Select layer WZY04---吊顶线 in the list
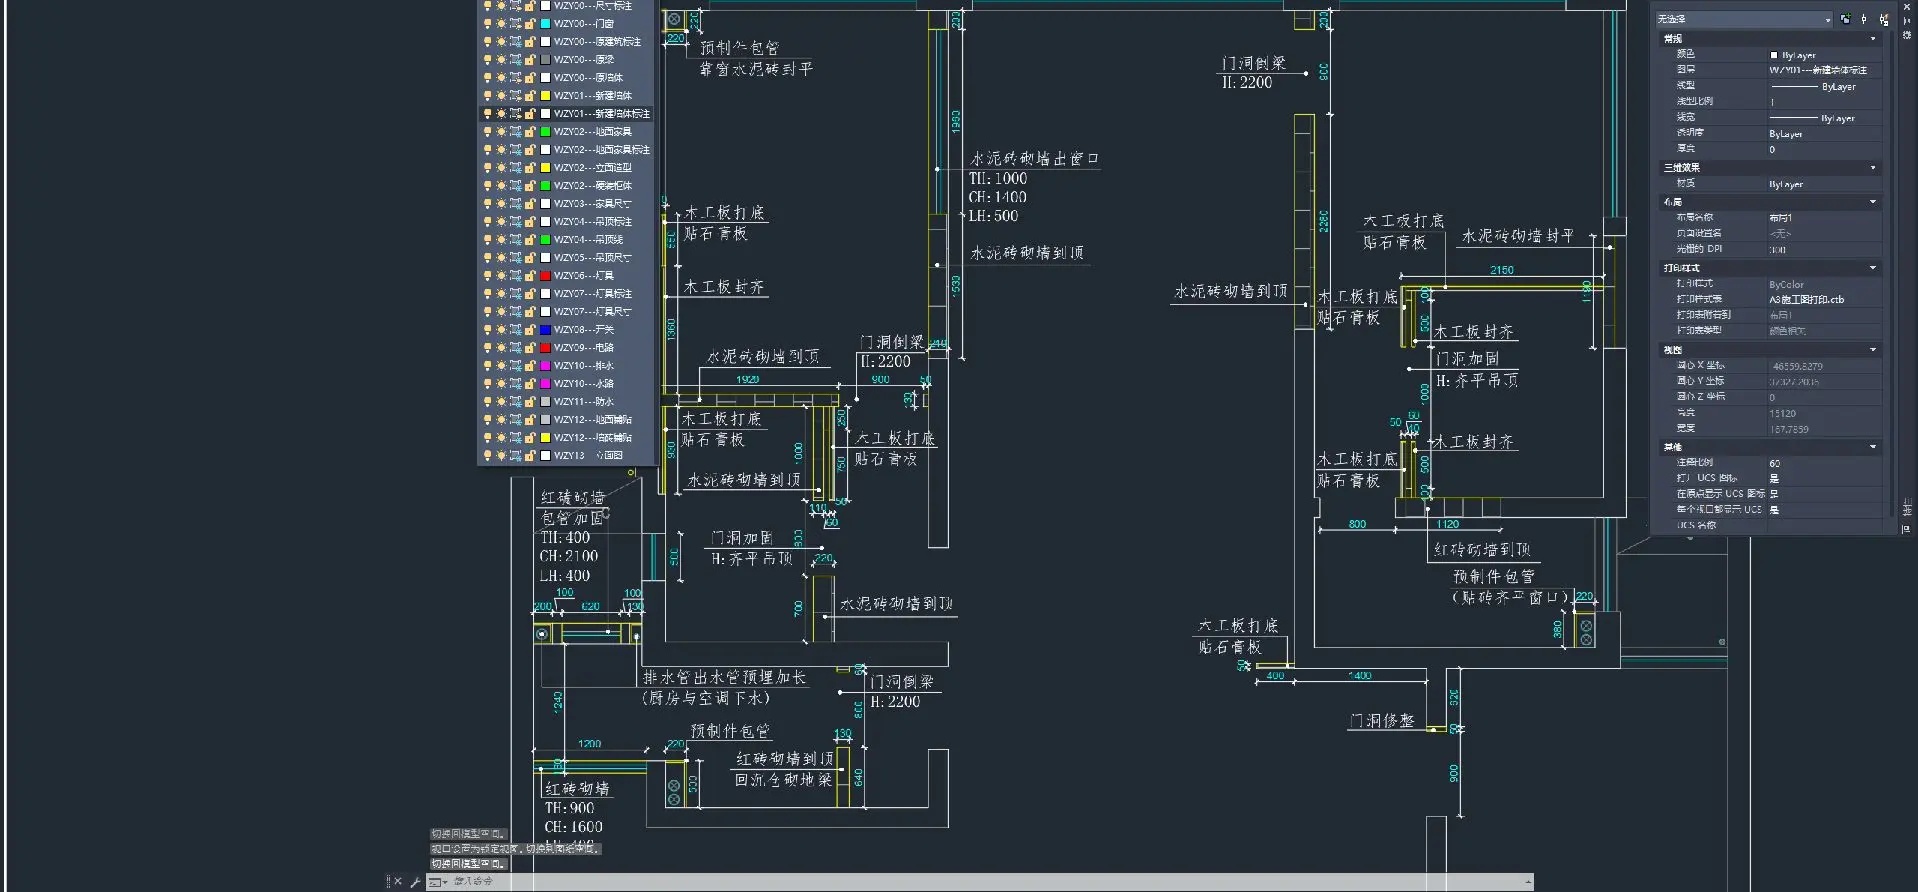 click(588, 240)
